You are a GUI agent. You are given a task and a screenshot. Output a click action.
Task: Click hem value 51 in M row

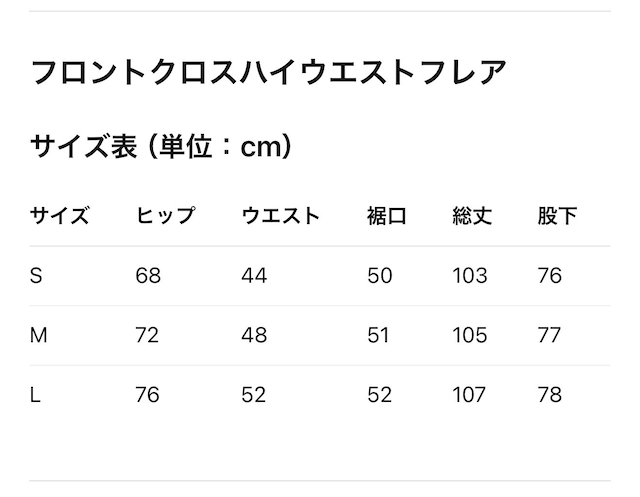379,336
